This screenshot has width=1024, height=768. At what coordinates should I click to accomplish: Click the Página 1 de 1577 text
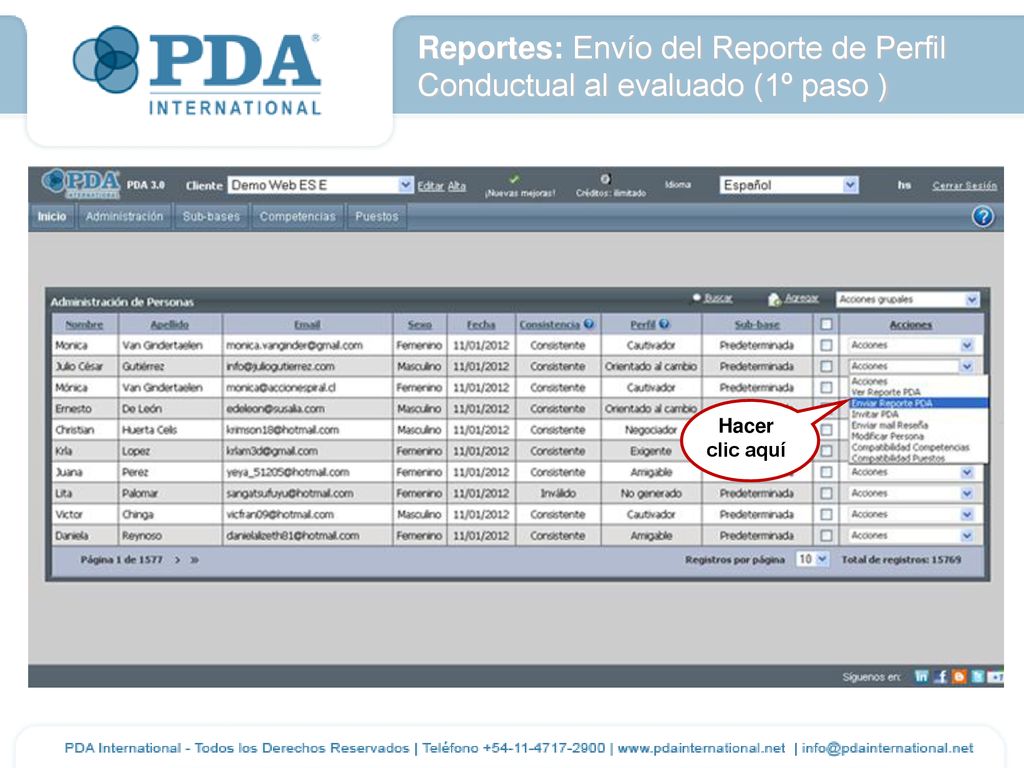tap(121, 560)
